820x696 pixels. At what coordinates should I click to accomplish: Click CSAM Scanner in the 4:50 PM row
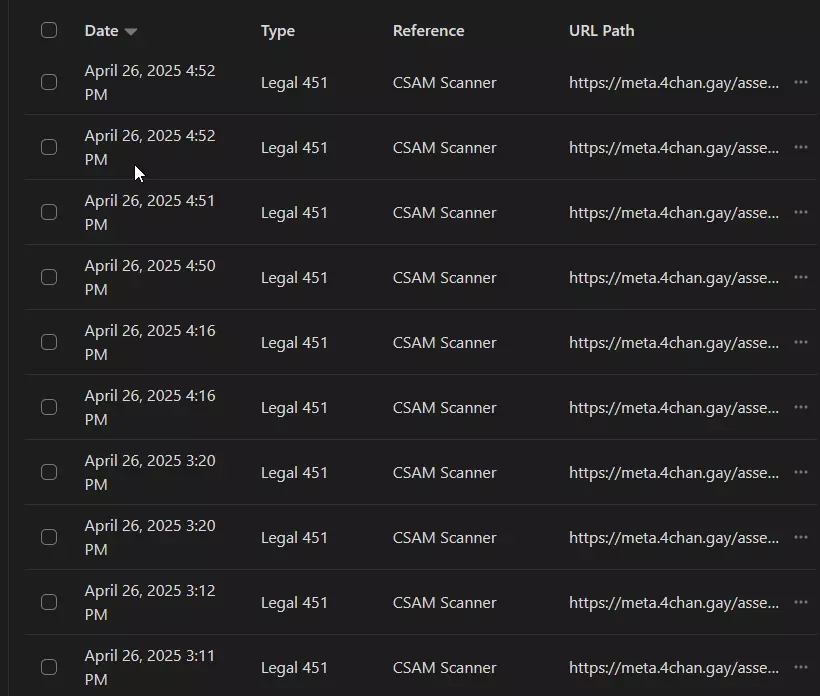click(445, 278)
